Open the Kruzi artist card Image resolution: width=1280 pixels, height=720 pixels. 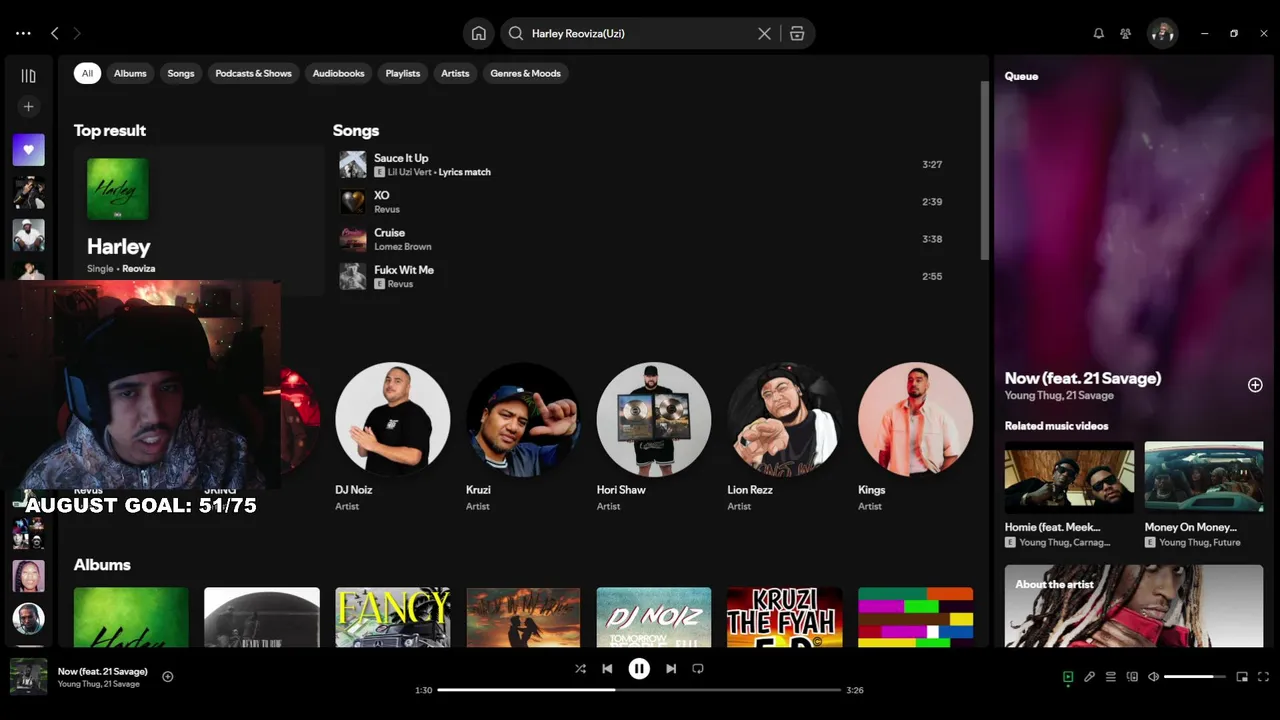click(523, 437)
